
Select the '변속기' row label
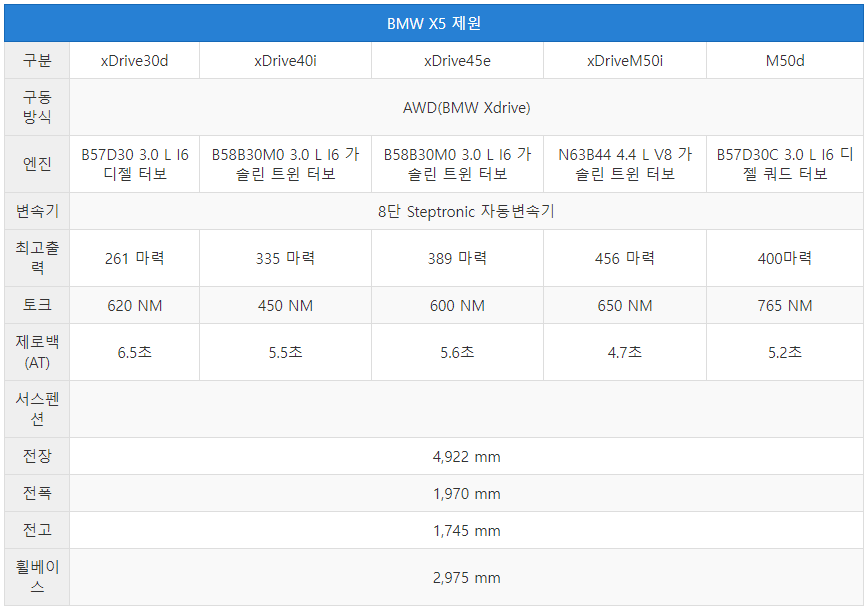[x=37, y=211]
